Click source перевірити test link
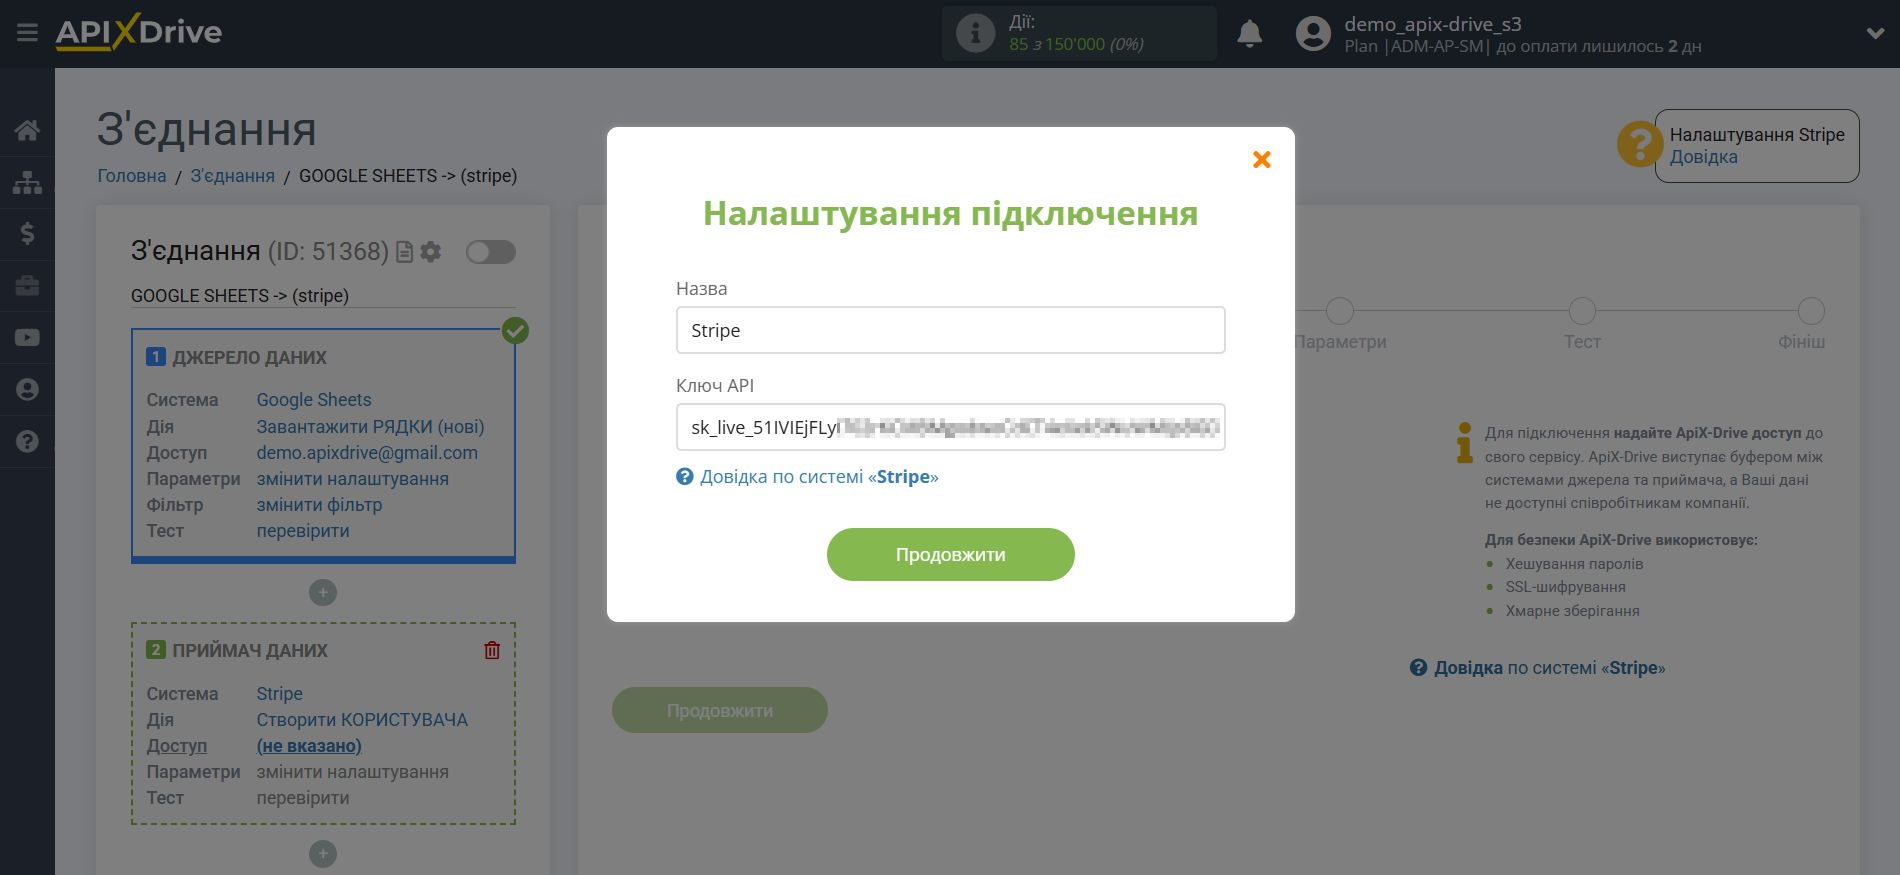Image resolution: width=1900 pixels, height=875 pixels. pos(303,531)
